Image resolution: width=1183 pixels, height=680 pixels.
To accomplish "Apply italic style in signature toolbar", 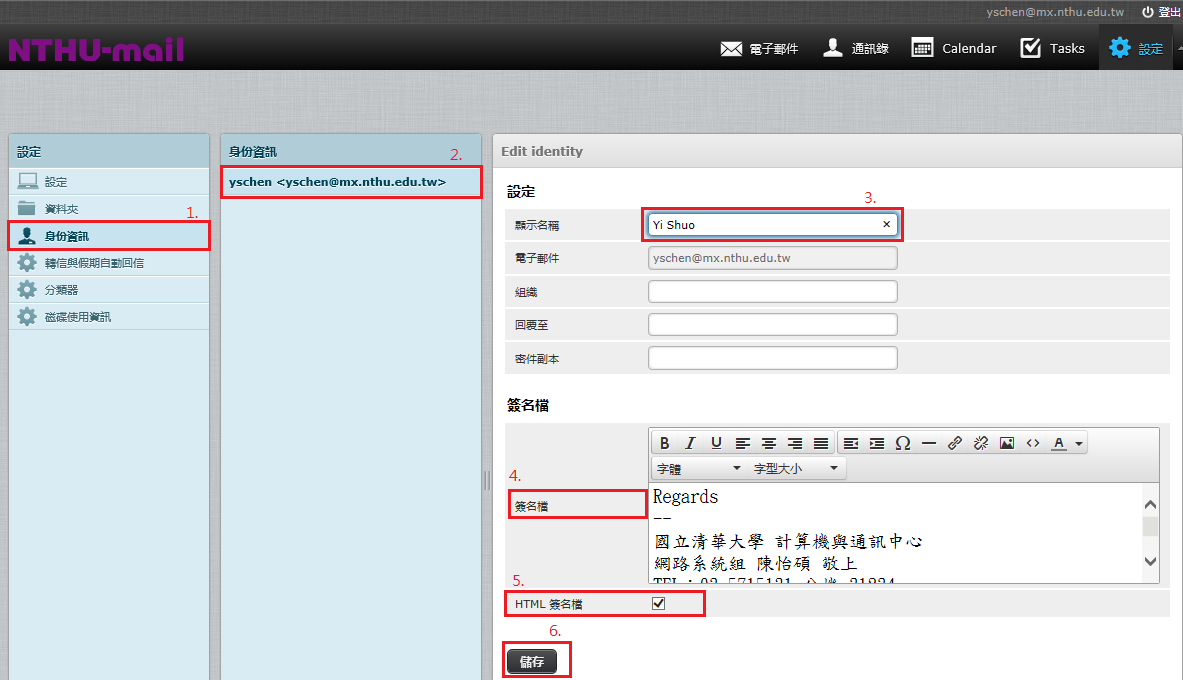I will (690, 443).
